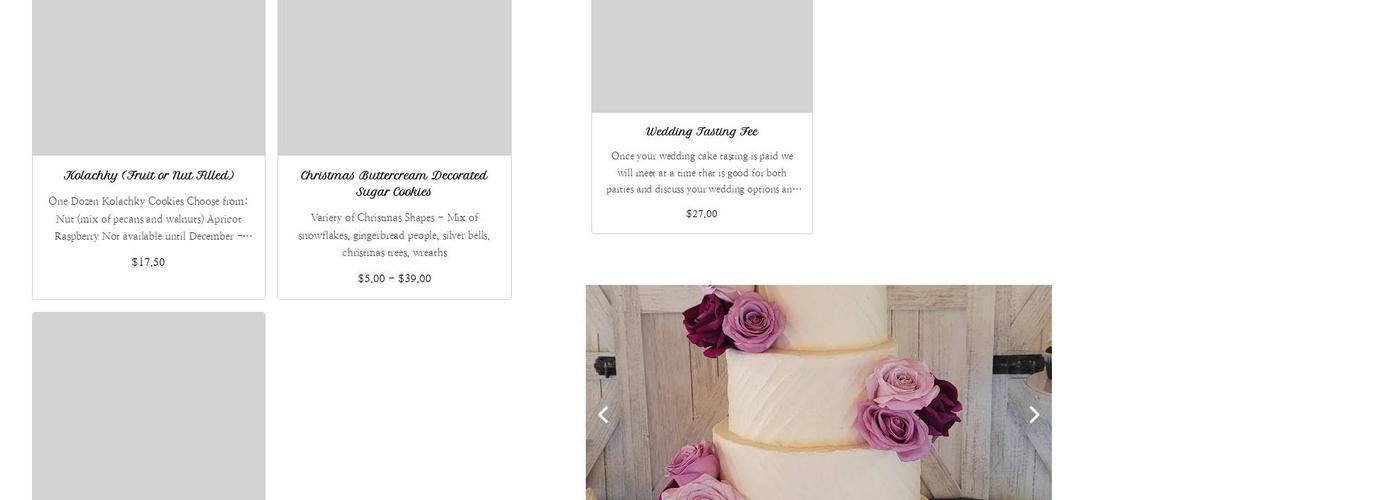
Task: Click the $5.00 – $39.00 price range
Action: point(394,279)
